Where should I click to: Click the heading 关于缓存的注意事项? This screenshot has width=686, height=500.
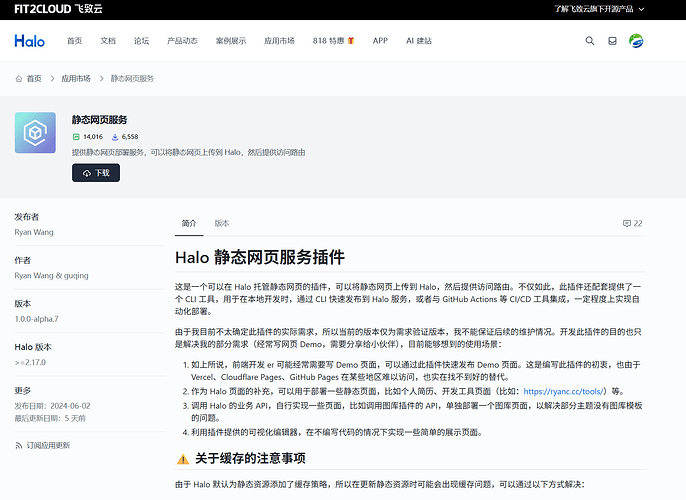[x=250, y=458]
